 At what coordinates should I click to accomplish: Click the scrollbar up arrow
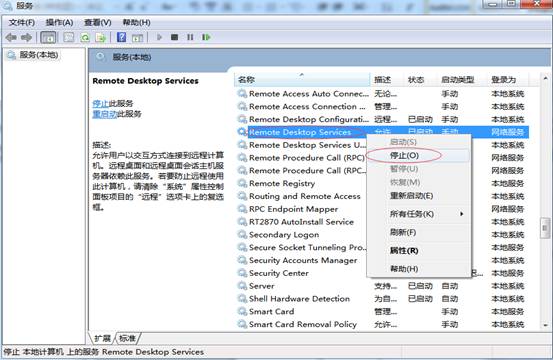click(545, 78)
